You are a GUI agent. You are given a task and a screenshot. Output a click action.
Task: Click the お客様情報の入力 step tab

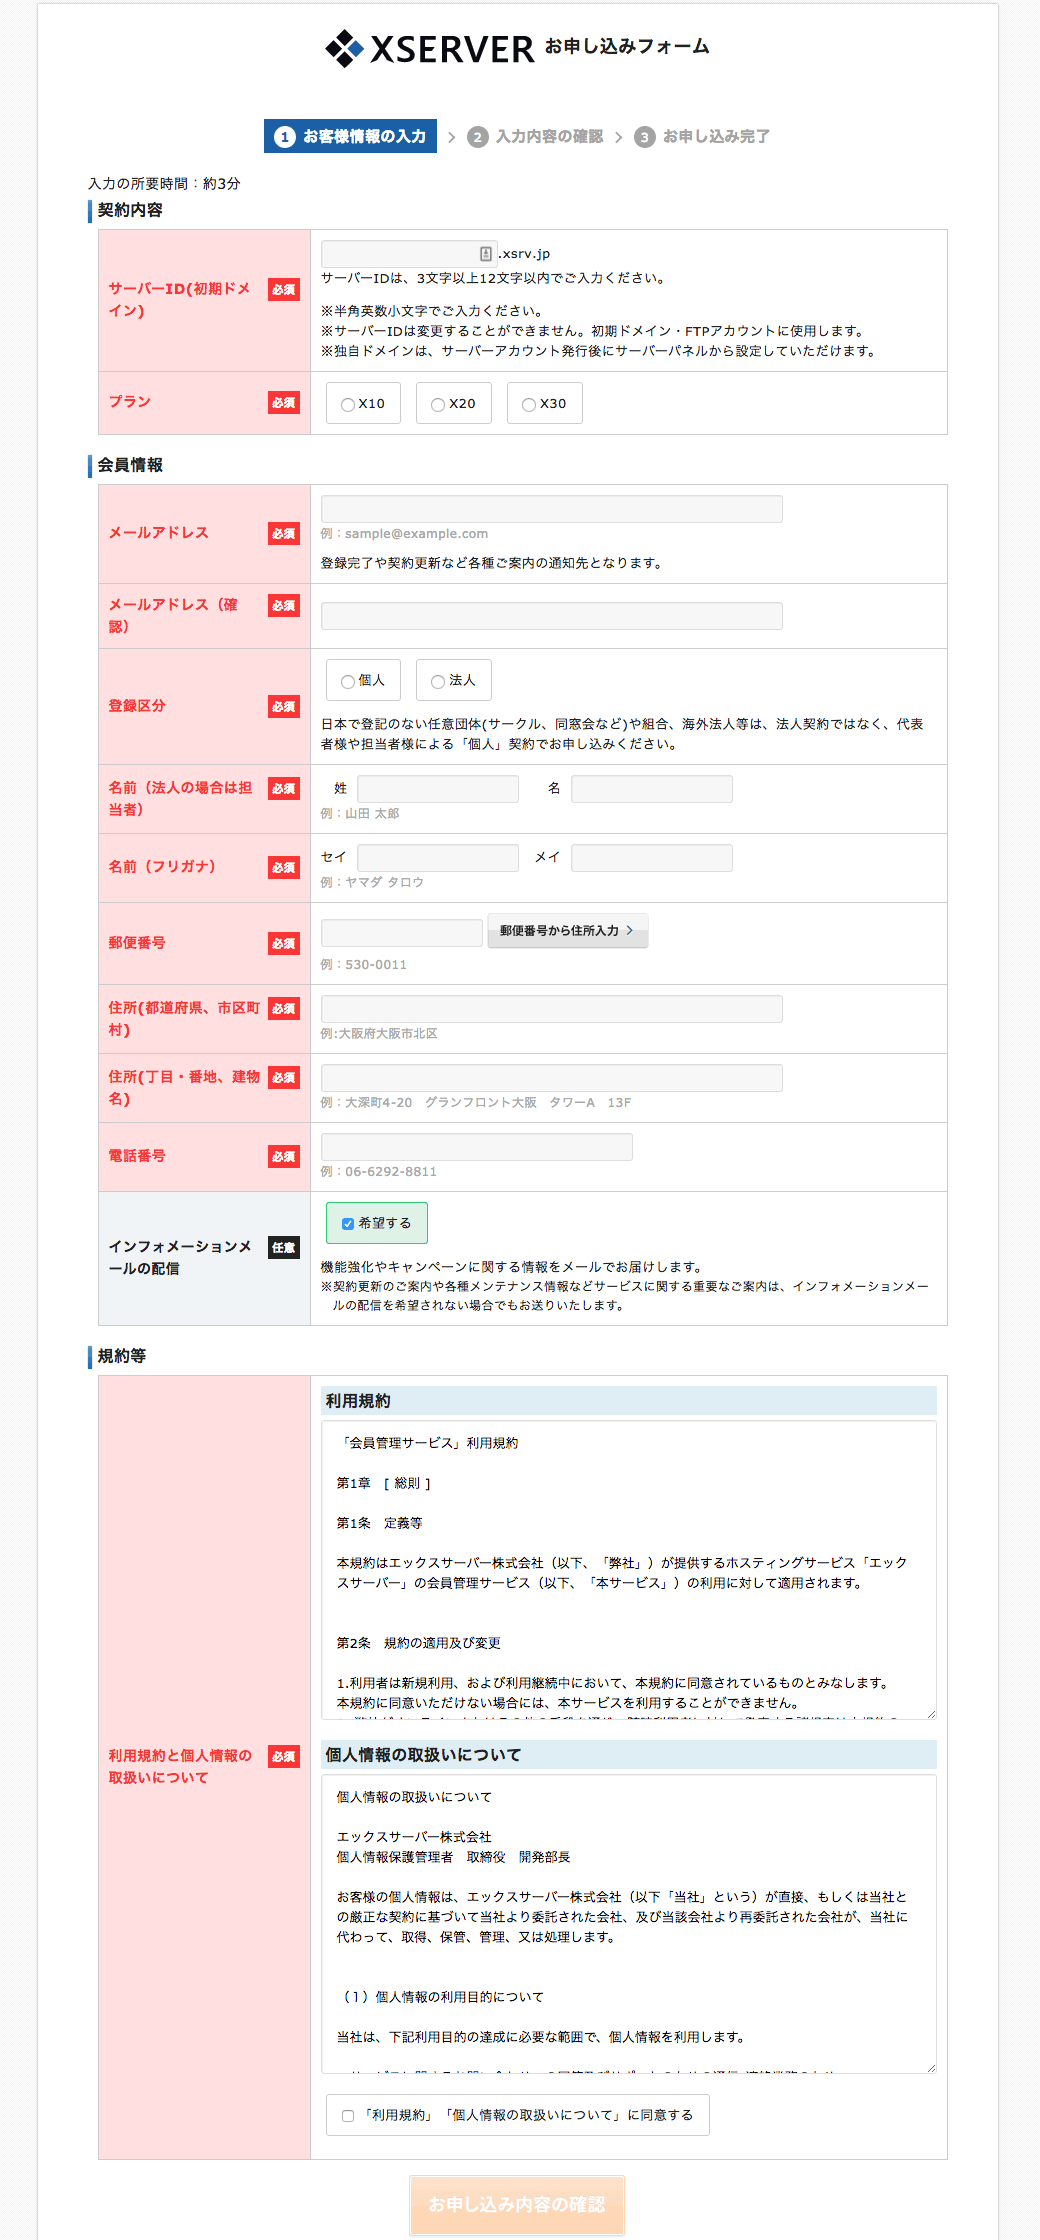click(351, 137)
